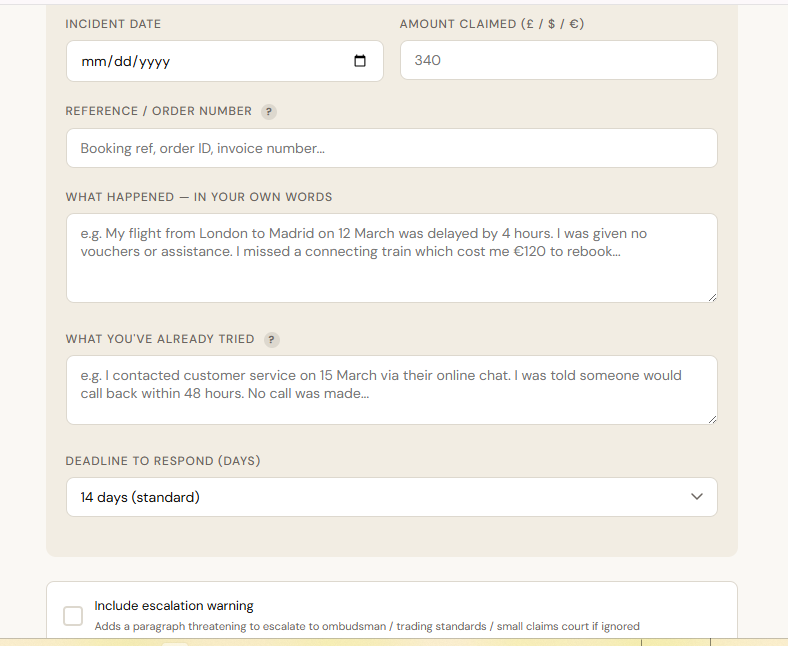This screenshot has height=646, width=788.
Task: Focus the What Happened text area
Action: [x=391, y=258]
